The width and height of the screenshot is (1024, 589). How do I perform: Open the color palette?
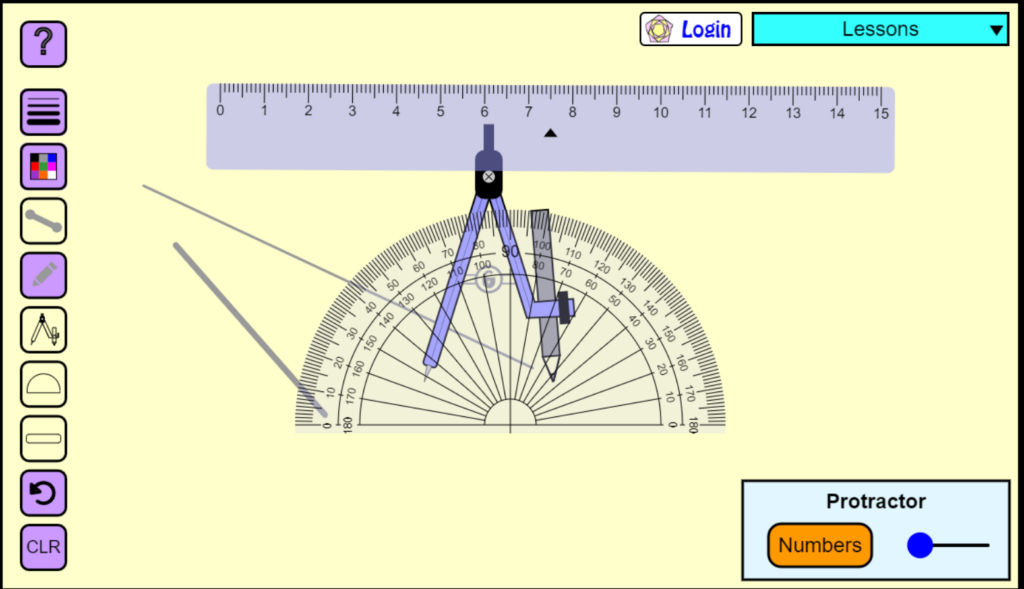pyautogui.click(x=43, y=166)
